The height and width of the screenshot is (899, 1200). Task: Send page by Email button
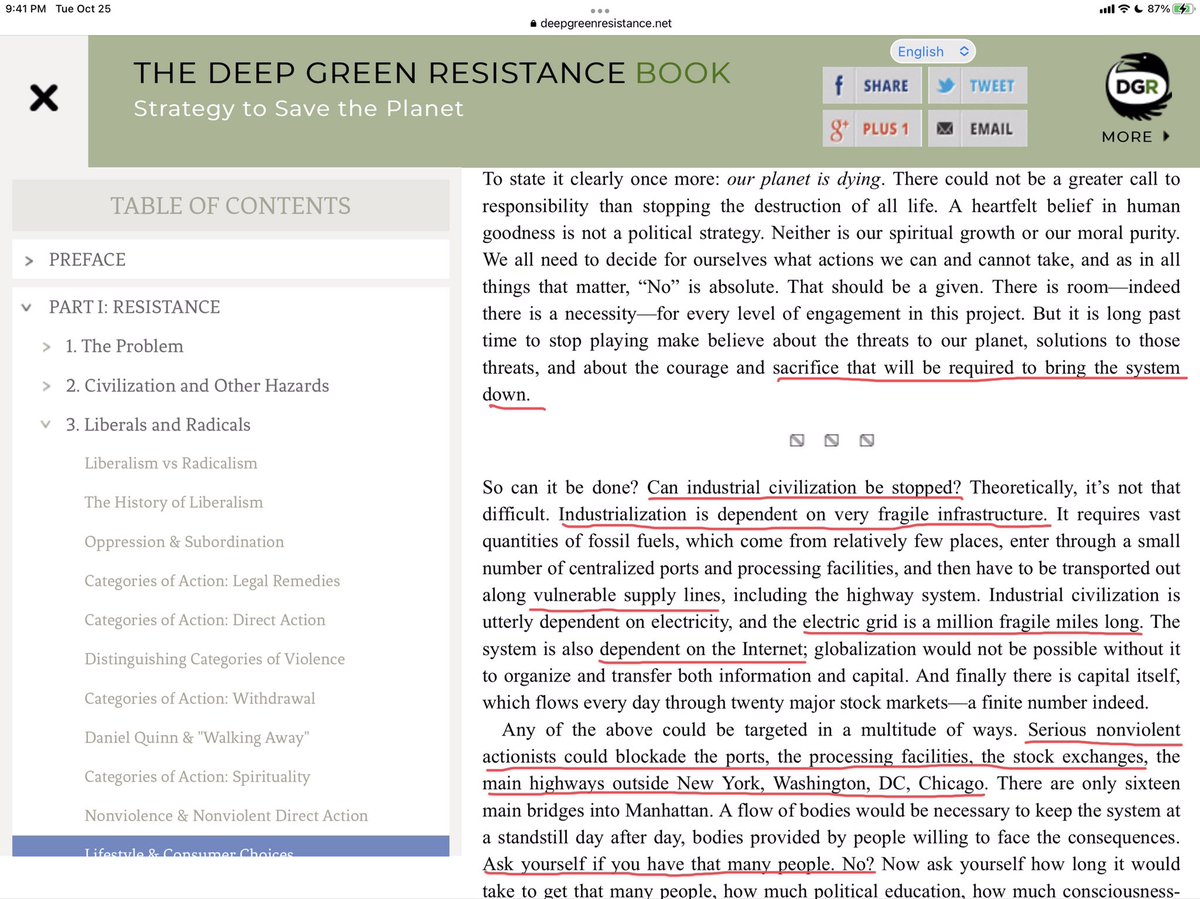tap(976, 129)
